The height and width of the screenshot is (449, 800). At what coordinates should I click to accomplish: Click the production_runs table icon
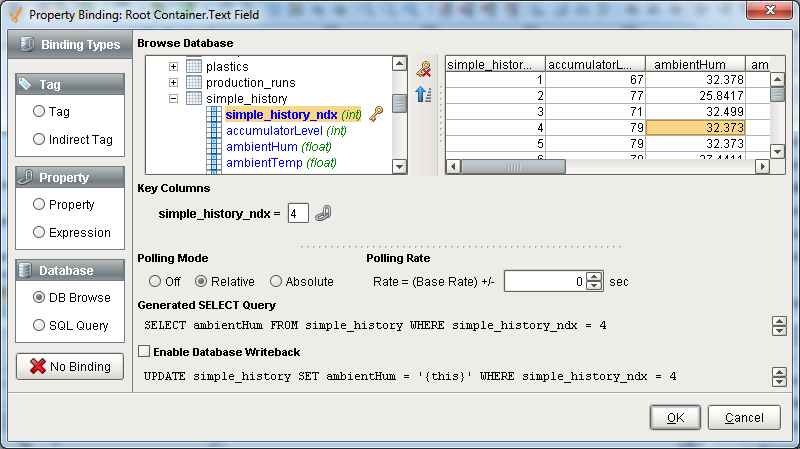tap(194, 83)
